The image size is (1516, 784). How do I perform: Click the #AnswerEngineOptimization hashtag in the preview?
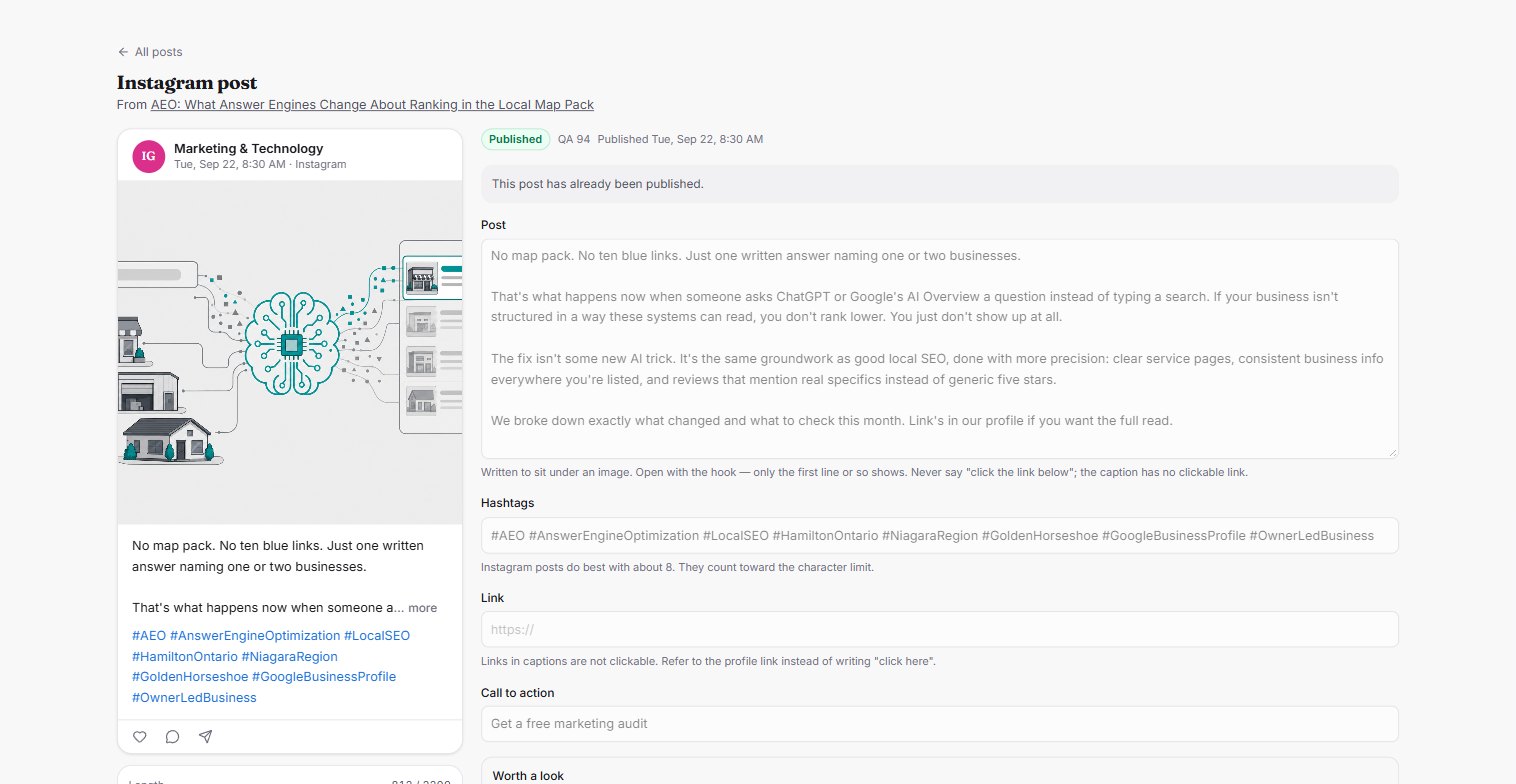[x=255, y=636]
